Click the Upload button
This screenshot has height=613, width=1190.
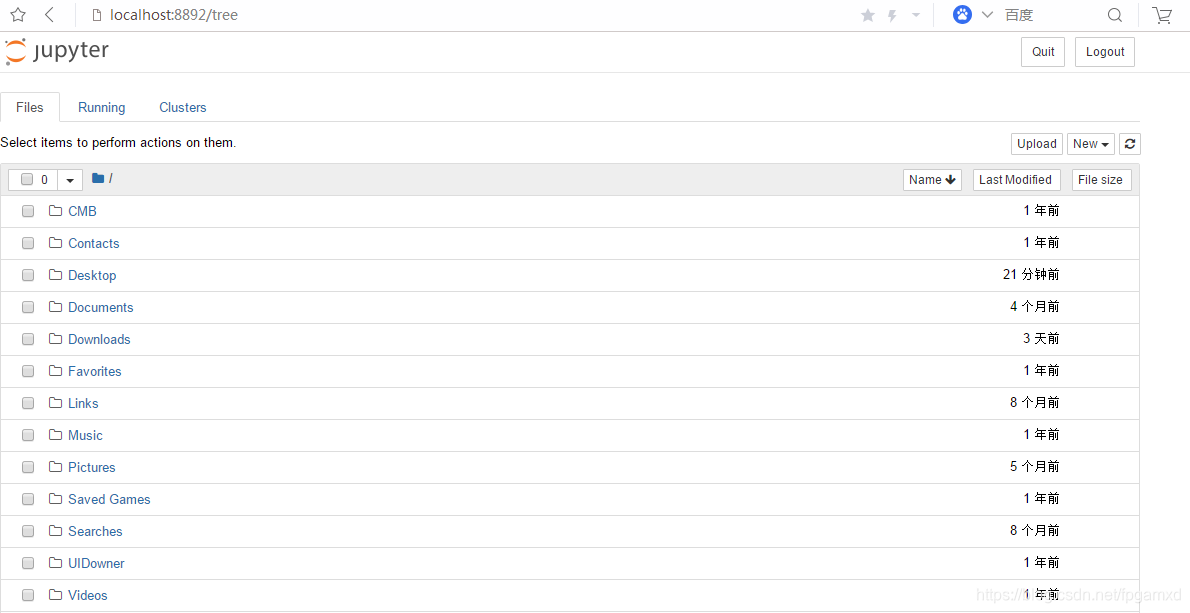(x=1037, y=144)
